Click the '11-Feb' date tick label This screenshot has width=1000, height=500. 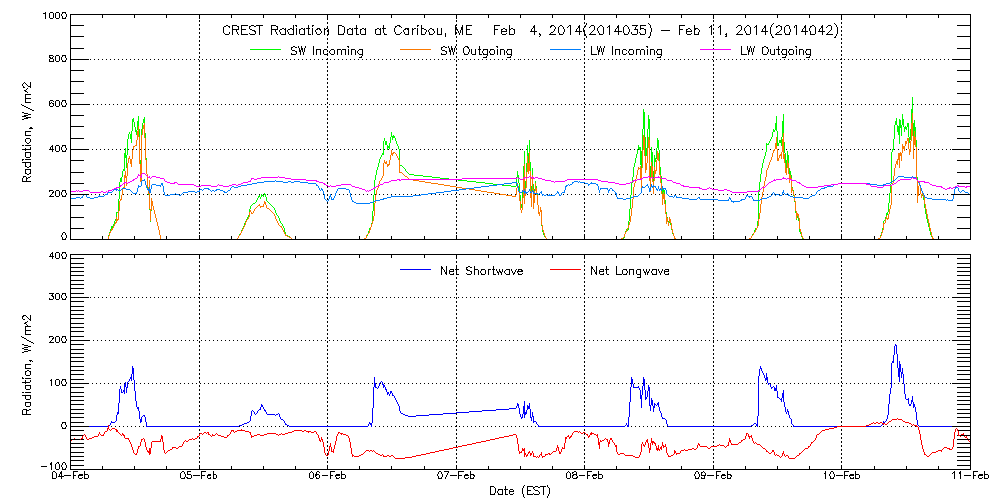coord(969,477)
